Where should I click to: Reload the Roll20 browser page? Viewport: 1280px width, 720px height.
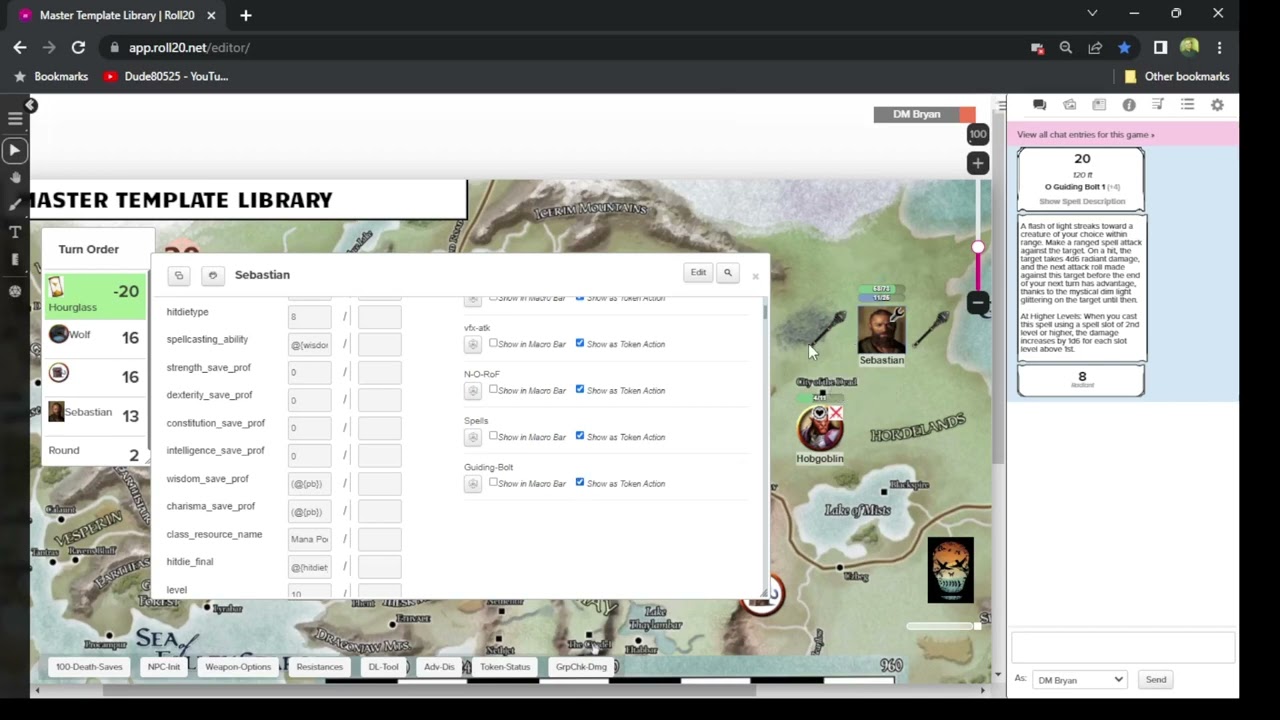pyautogui.click(x=78, y=47)
